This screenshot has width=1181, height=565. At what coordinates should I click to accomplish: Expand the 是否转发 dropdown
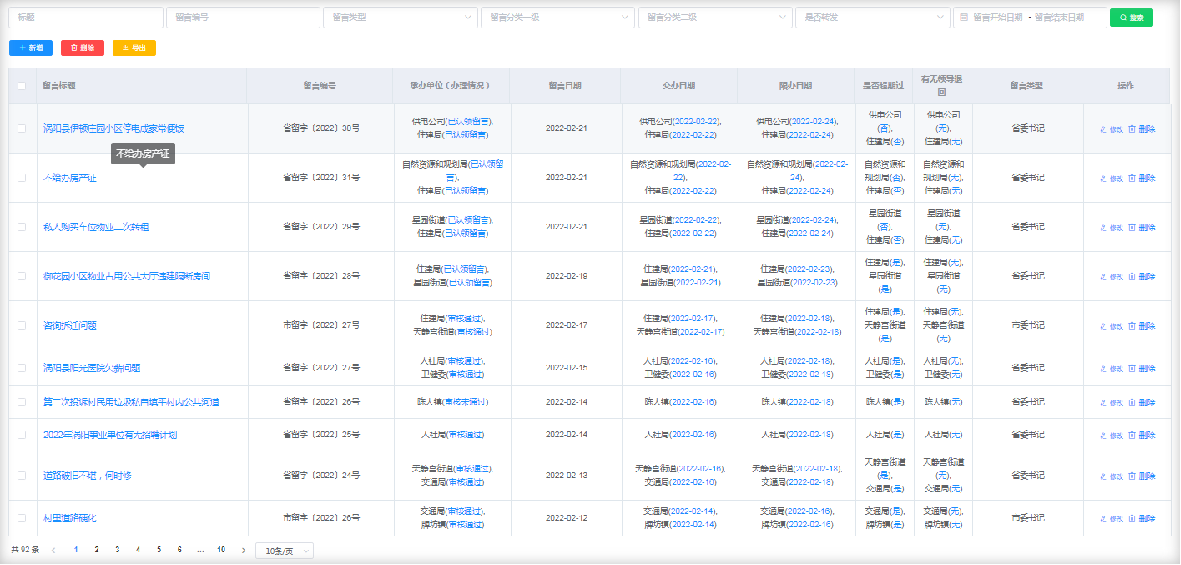(872, 17)
